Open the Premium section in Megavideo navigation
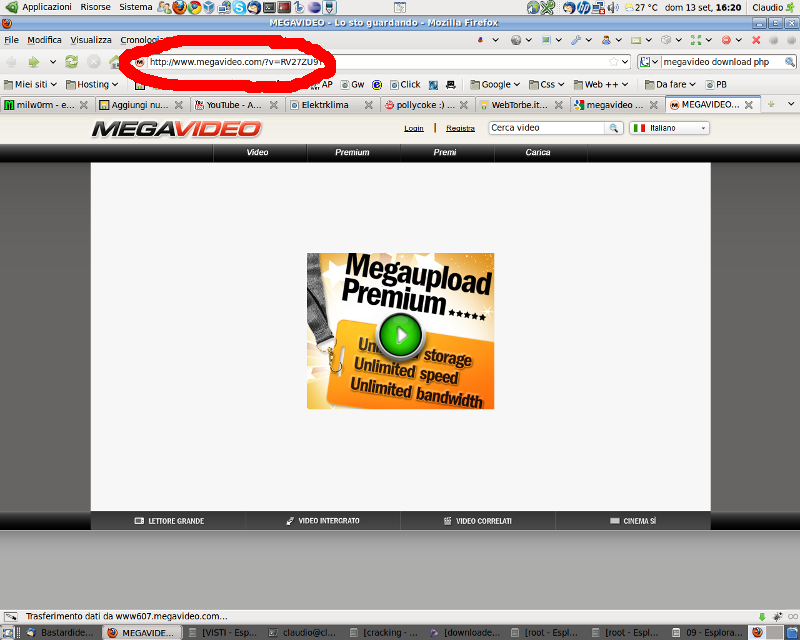This screenshot has height=640, width=800. [x=352, y=152]
